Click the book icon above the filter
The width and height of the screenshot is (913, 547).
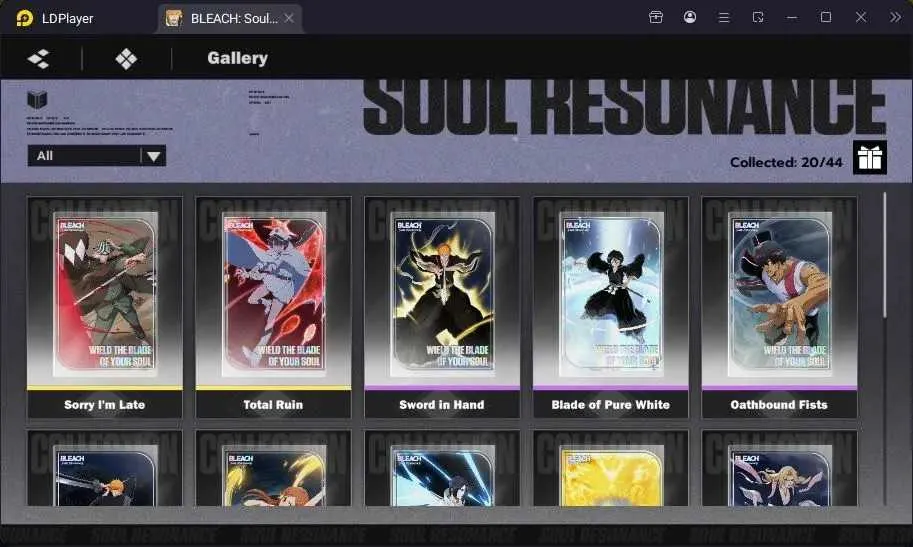37,100
